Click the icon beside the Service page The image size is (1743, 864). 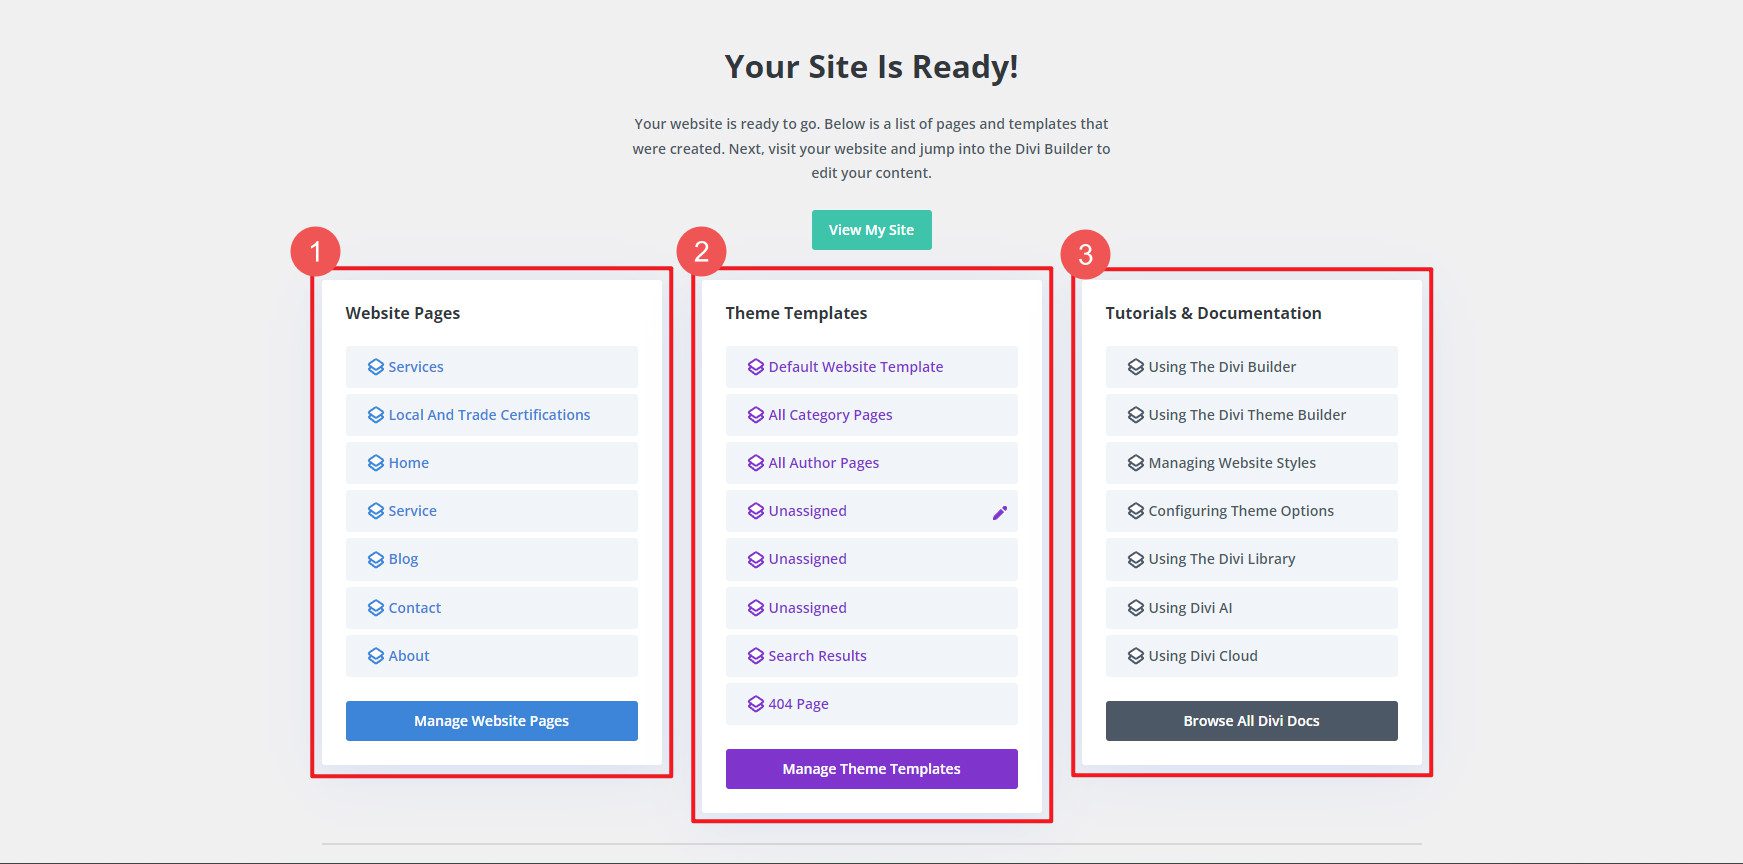[x=376, y=511]
